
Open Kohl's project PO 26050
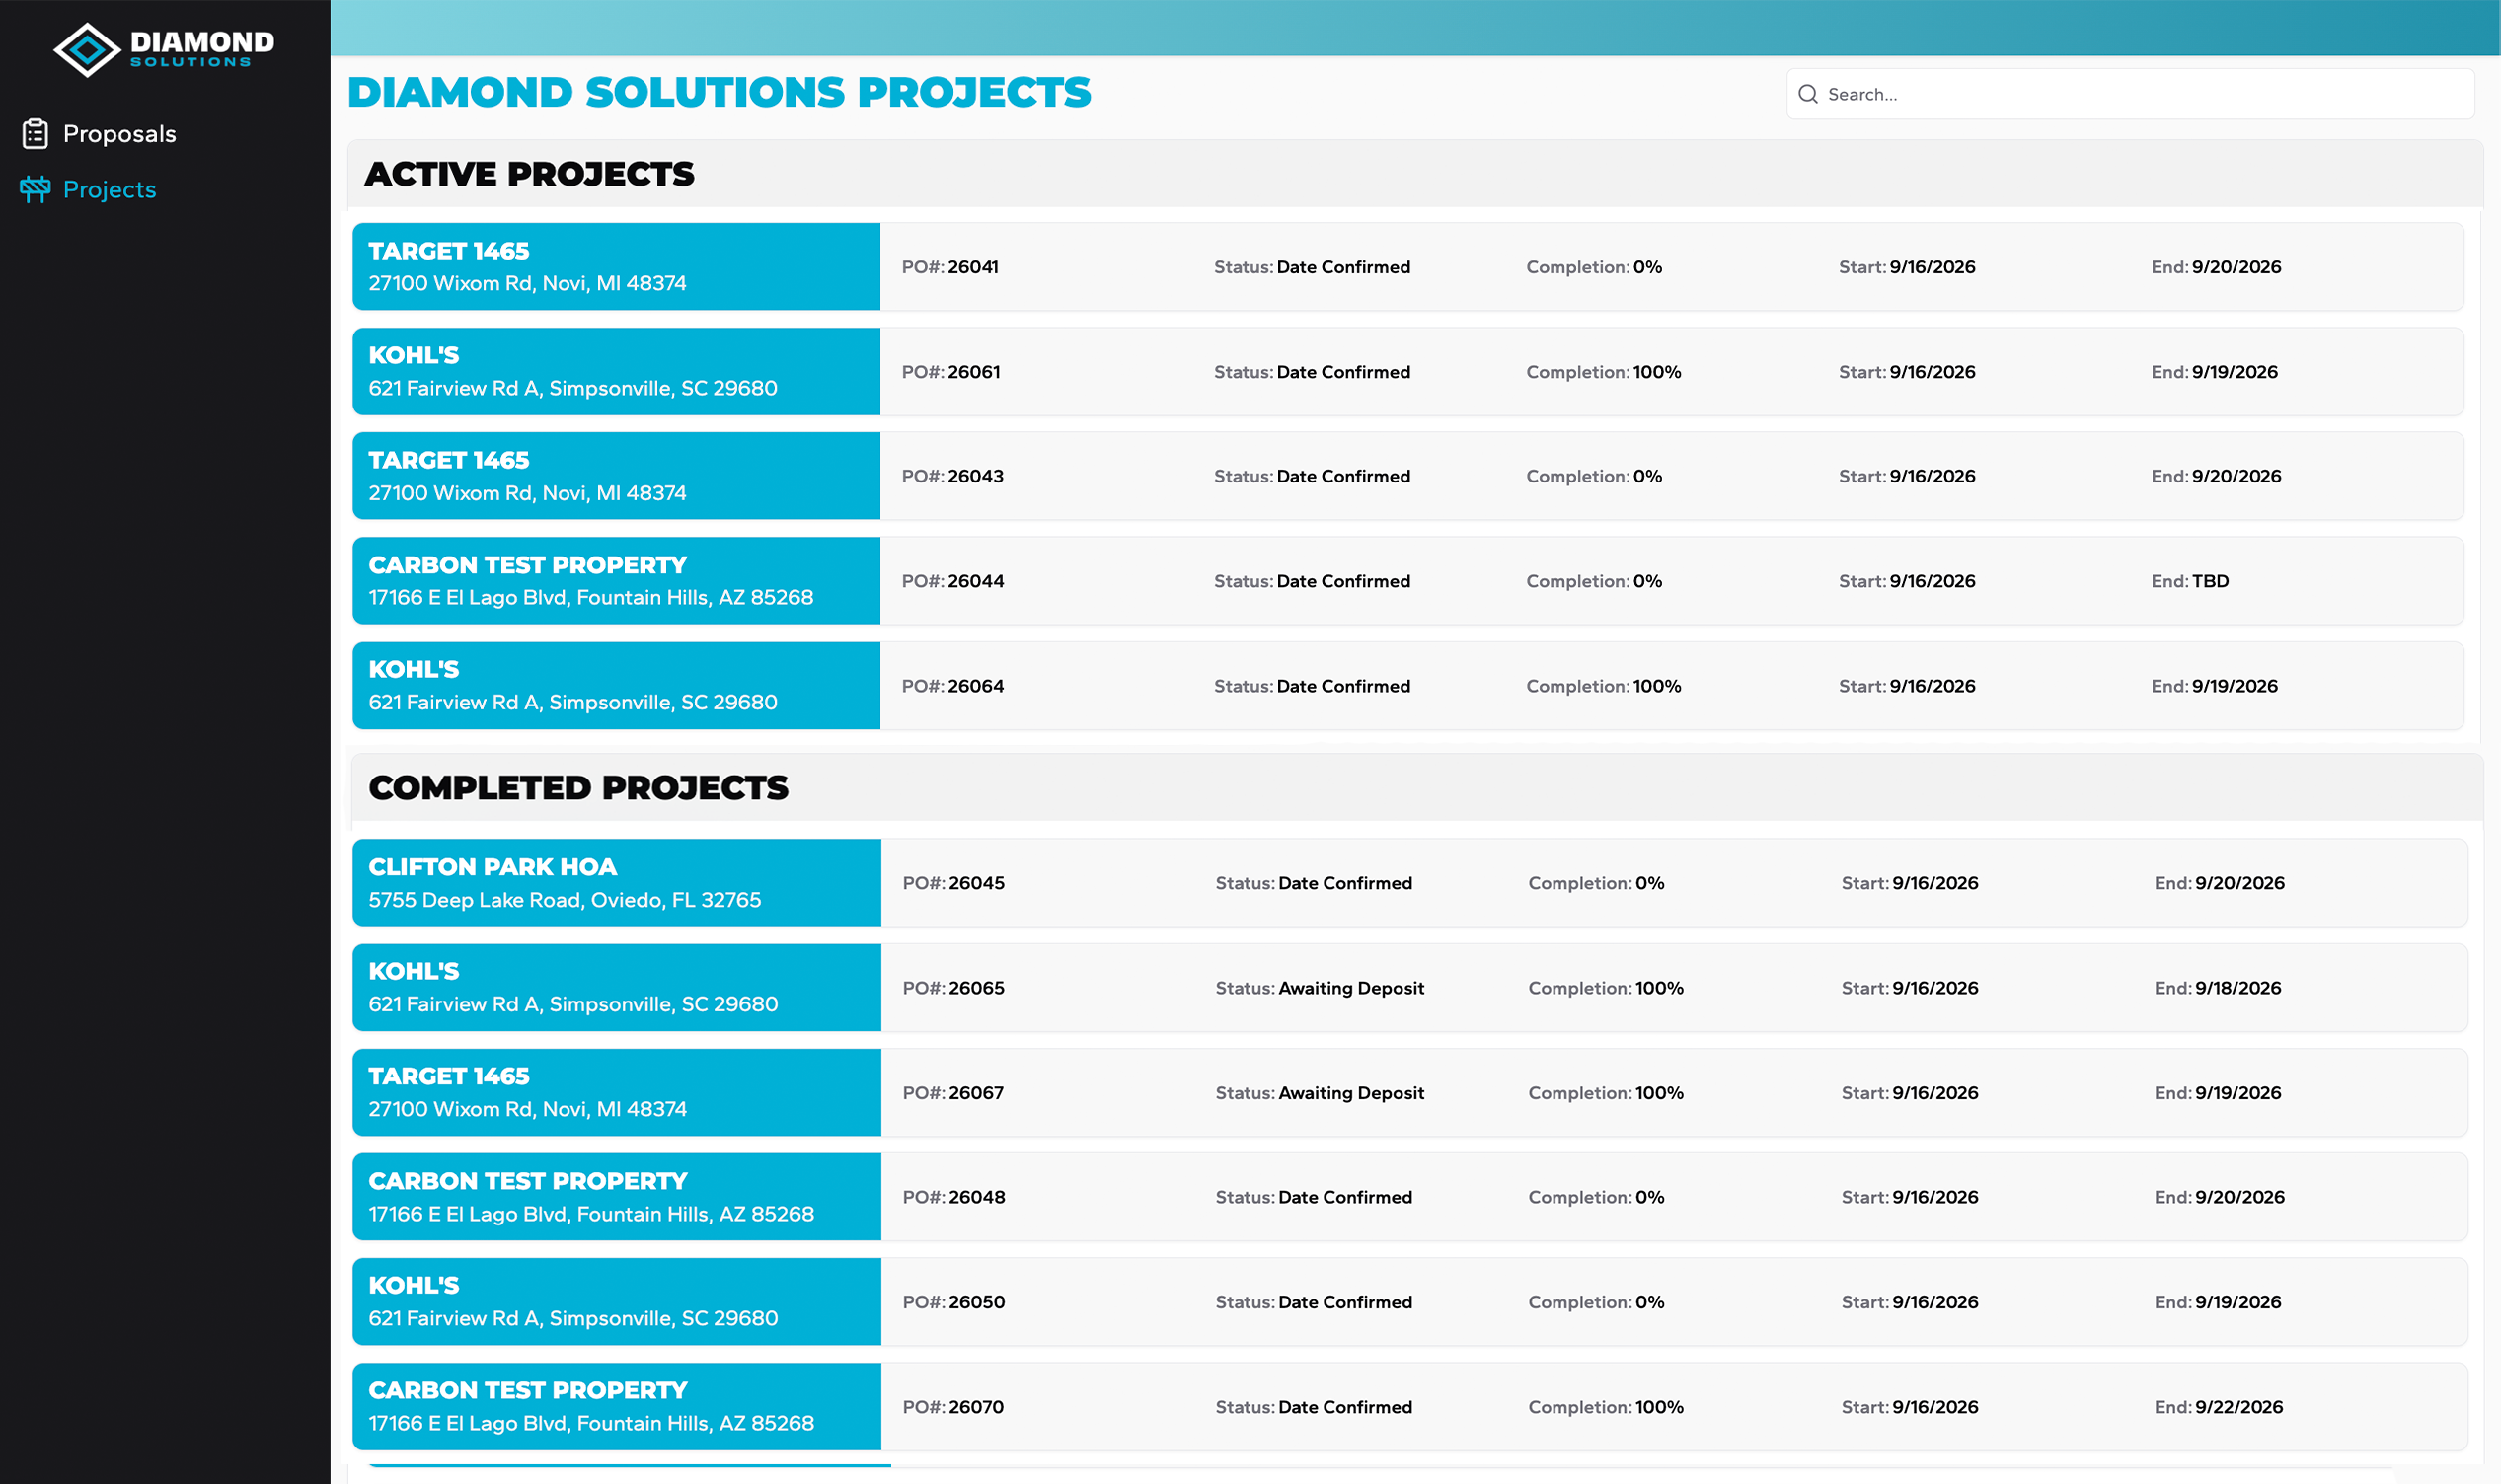click(1410, 1302)
